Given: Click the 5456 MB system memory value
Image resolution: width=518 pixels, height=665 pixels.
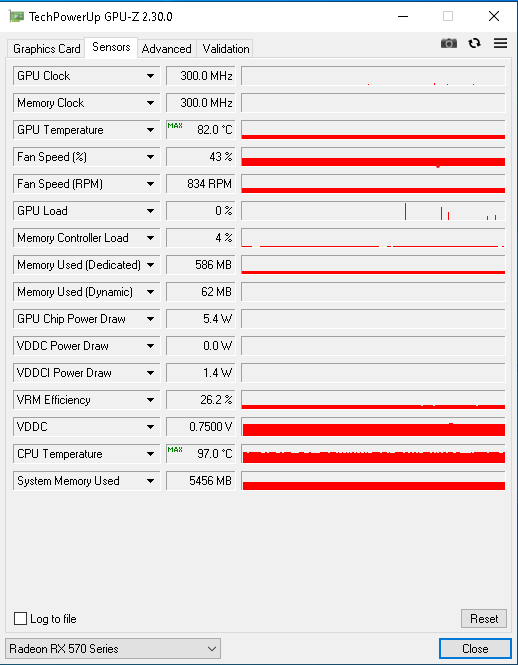Looking at the screenshot, I should 200,481.
